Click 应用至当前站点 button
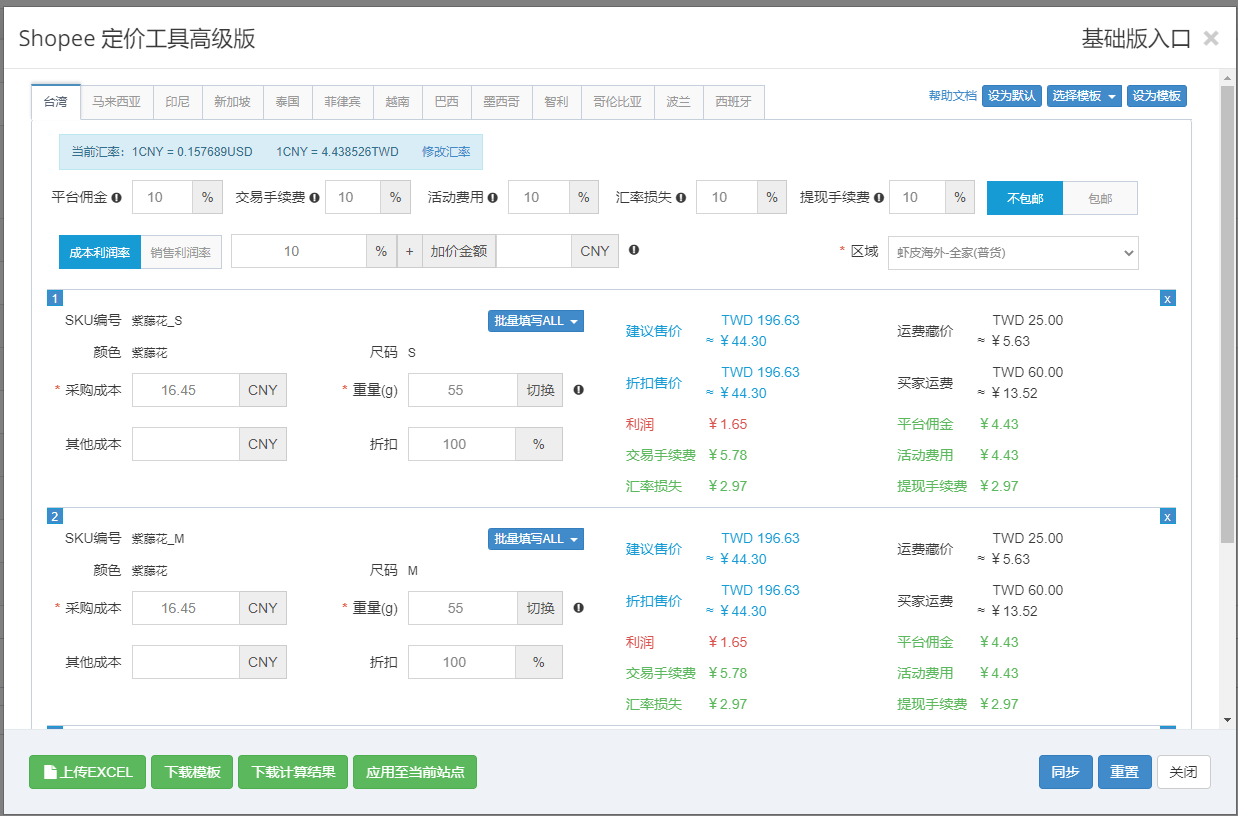This screenshot has height=816, width=1238. 415,772
